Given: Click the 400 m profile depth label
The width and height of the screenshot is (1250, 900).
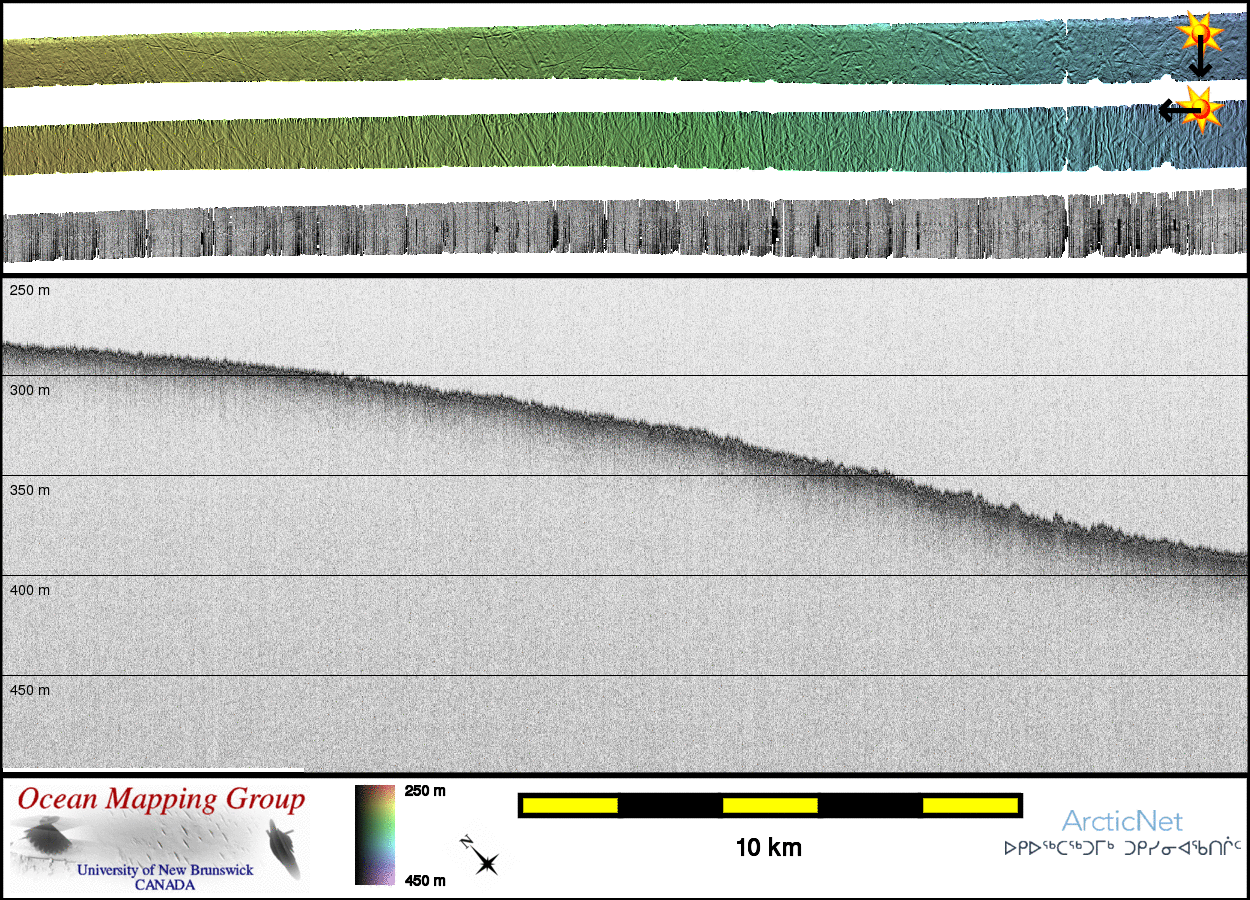Looking at the screenshot, I should [29, 590].
